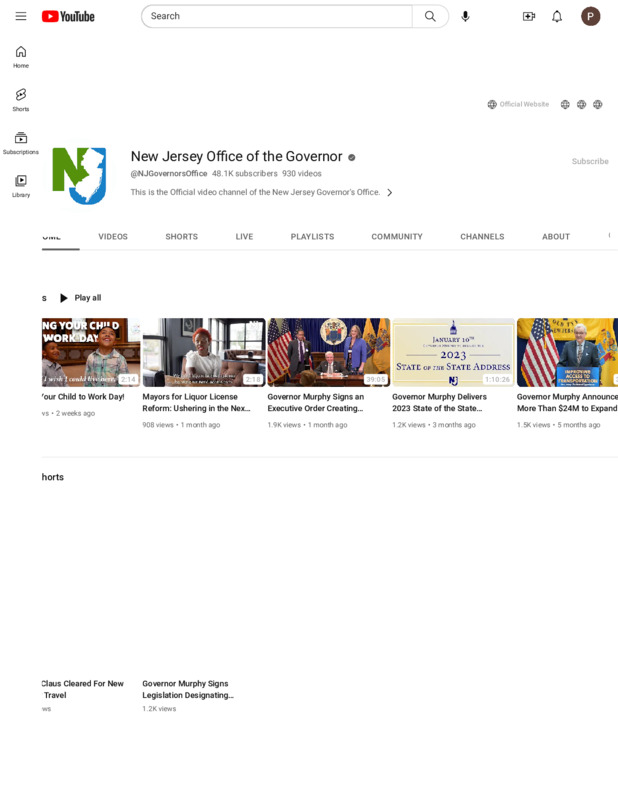Open the hamburger guide menu
Viewport: 618px width, 800px height.
pyautogui.click(x=21, y=16)
